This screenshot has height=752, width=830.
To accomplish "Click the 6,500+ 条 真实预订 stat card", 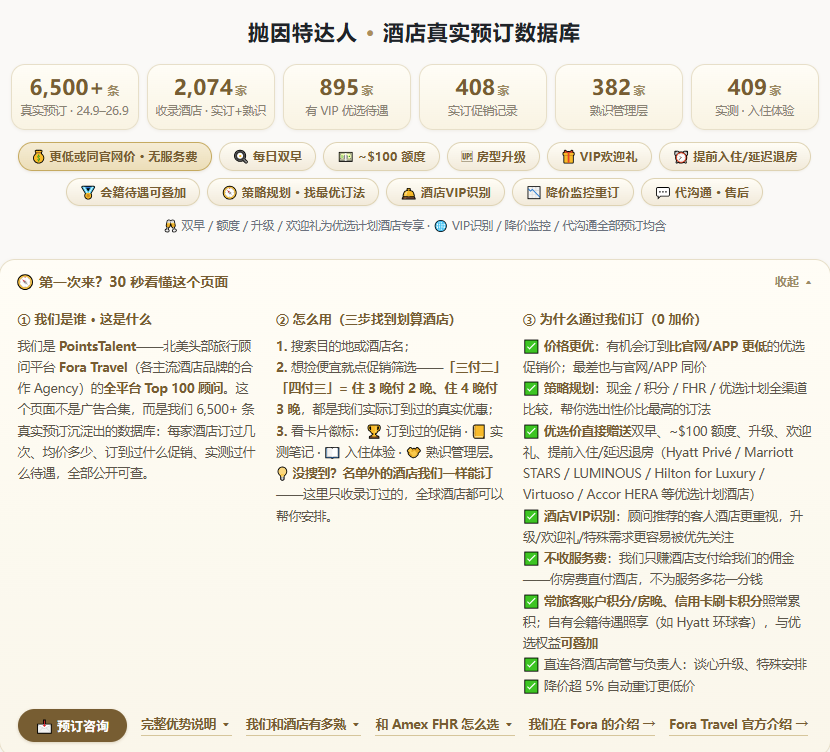I will (x=75, y=97).
